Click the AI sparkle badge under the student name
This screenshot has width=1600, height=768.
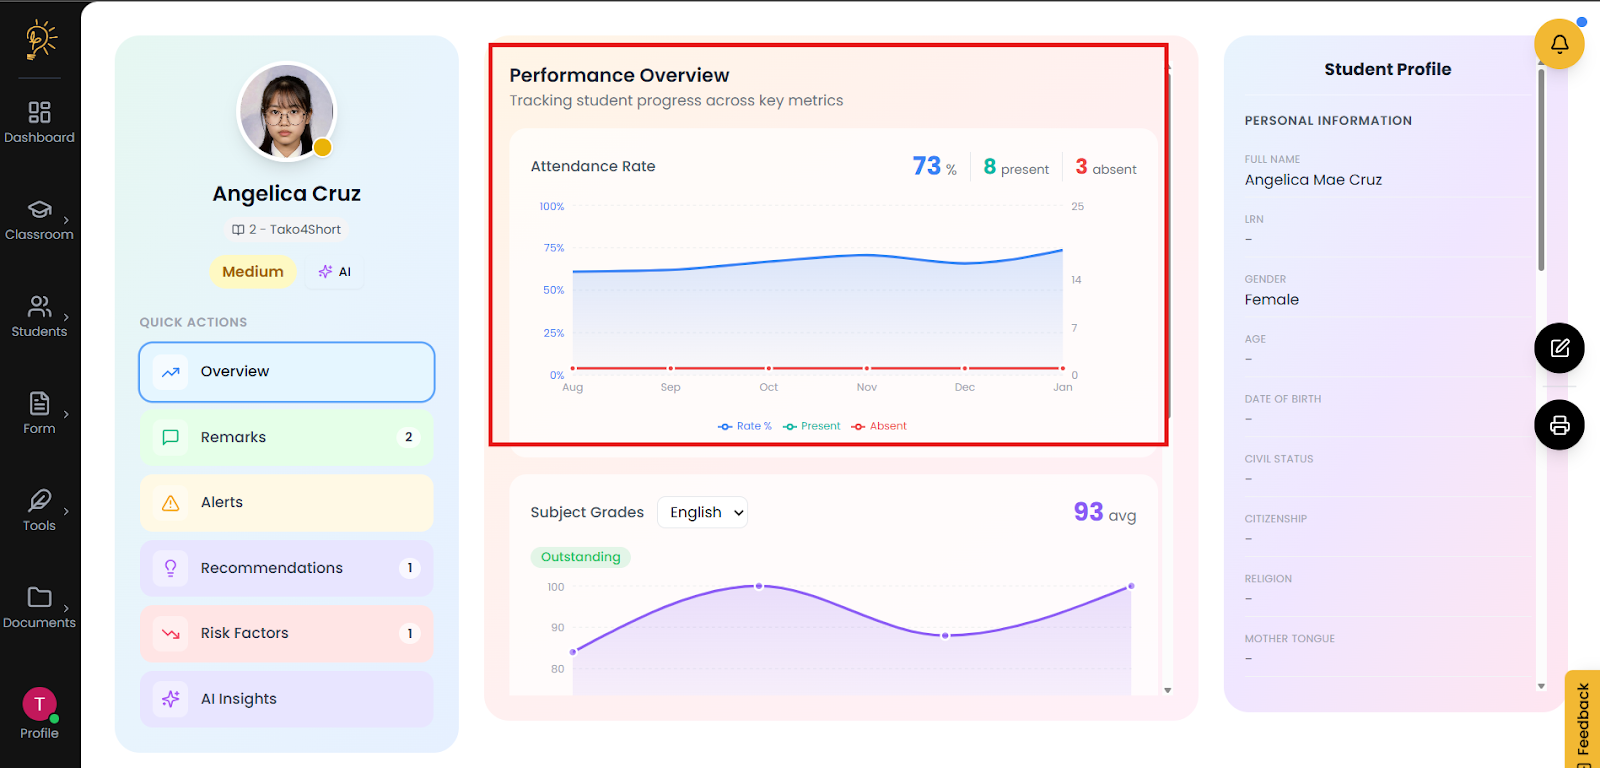click(x=335, y=272)
